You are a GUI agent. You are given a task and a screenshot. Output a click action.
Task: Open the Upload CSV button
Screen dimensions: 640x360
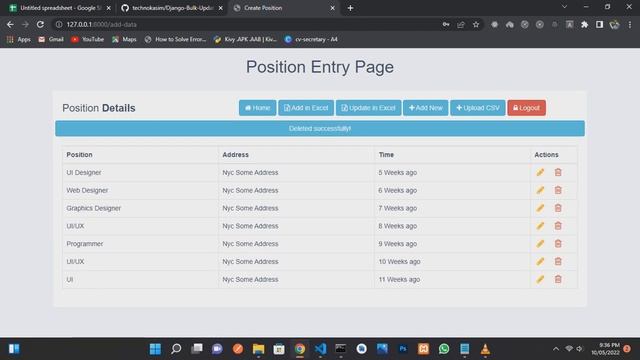point(478,108)
